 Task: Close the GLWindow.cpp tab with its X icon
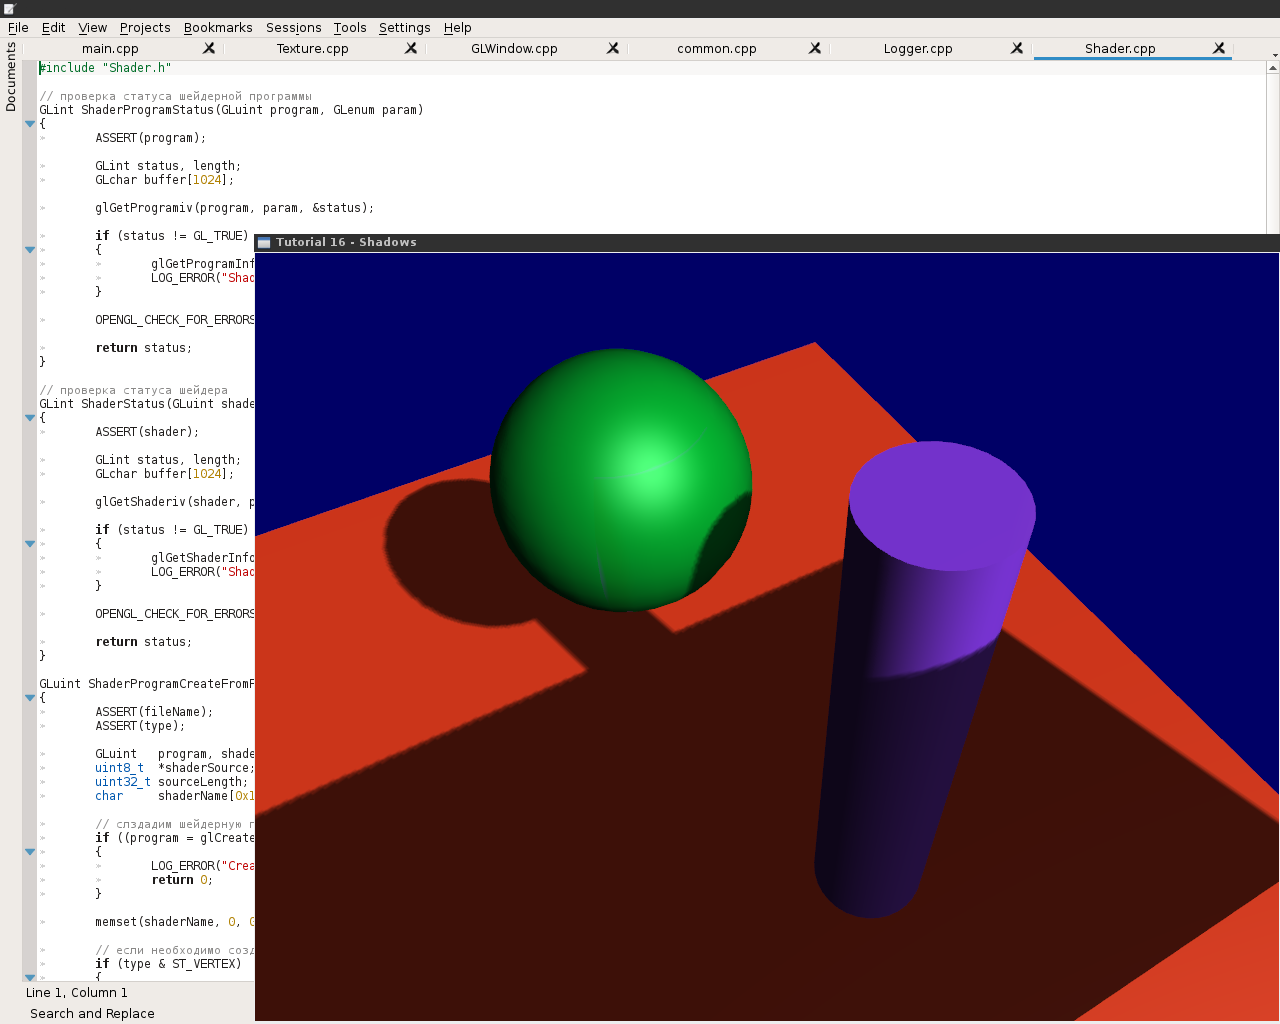(612, 47)
